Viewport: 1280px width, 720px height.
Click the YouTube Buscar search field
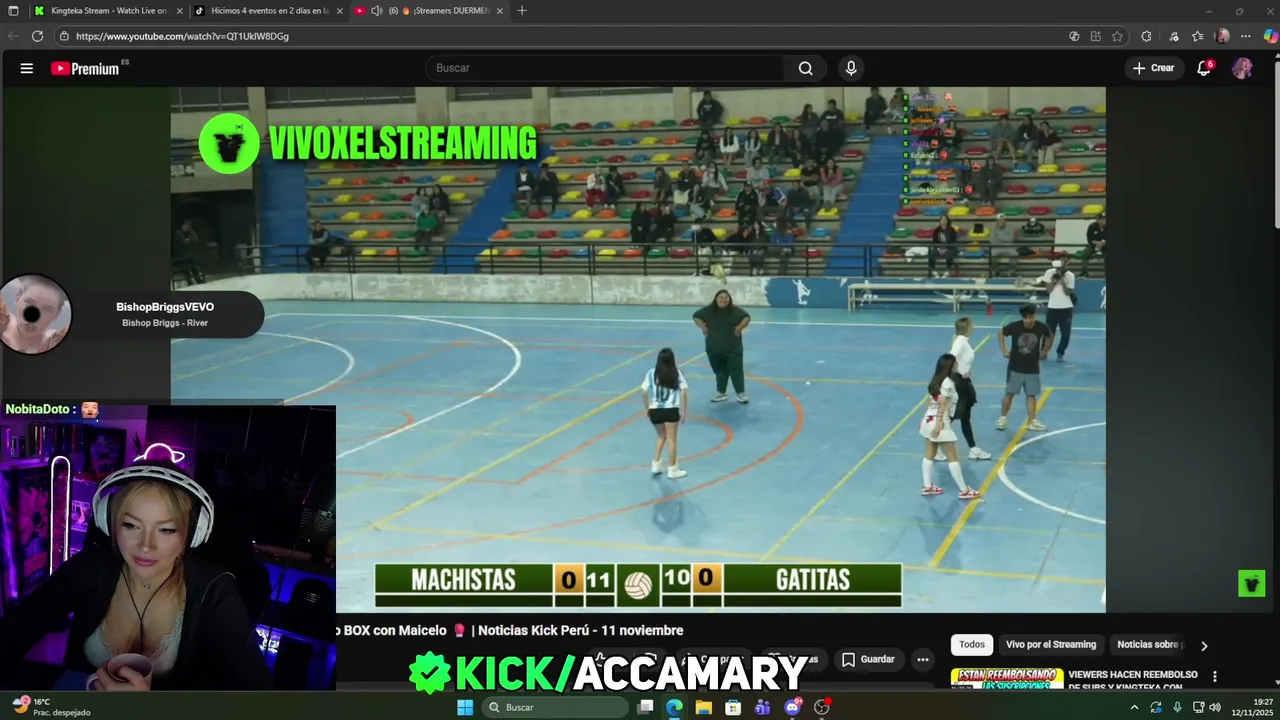tap(605, 68)
